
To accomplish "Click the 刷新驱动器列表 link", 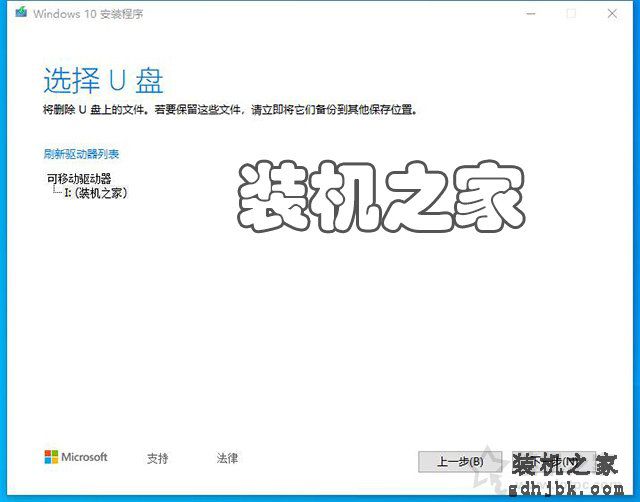I will tap(81, 154).
